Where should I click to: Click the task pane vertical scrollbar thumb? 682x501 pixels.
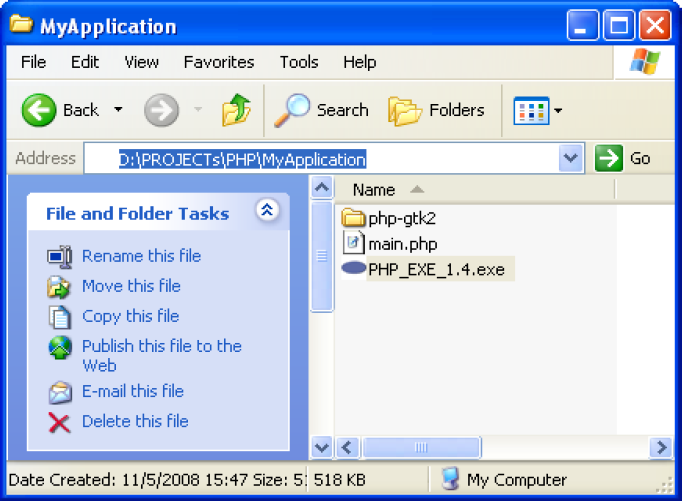pos(322,256)
